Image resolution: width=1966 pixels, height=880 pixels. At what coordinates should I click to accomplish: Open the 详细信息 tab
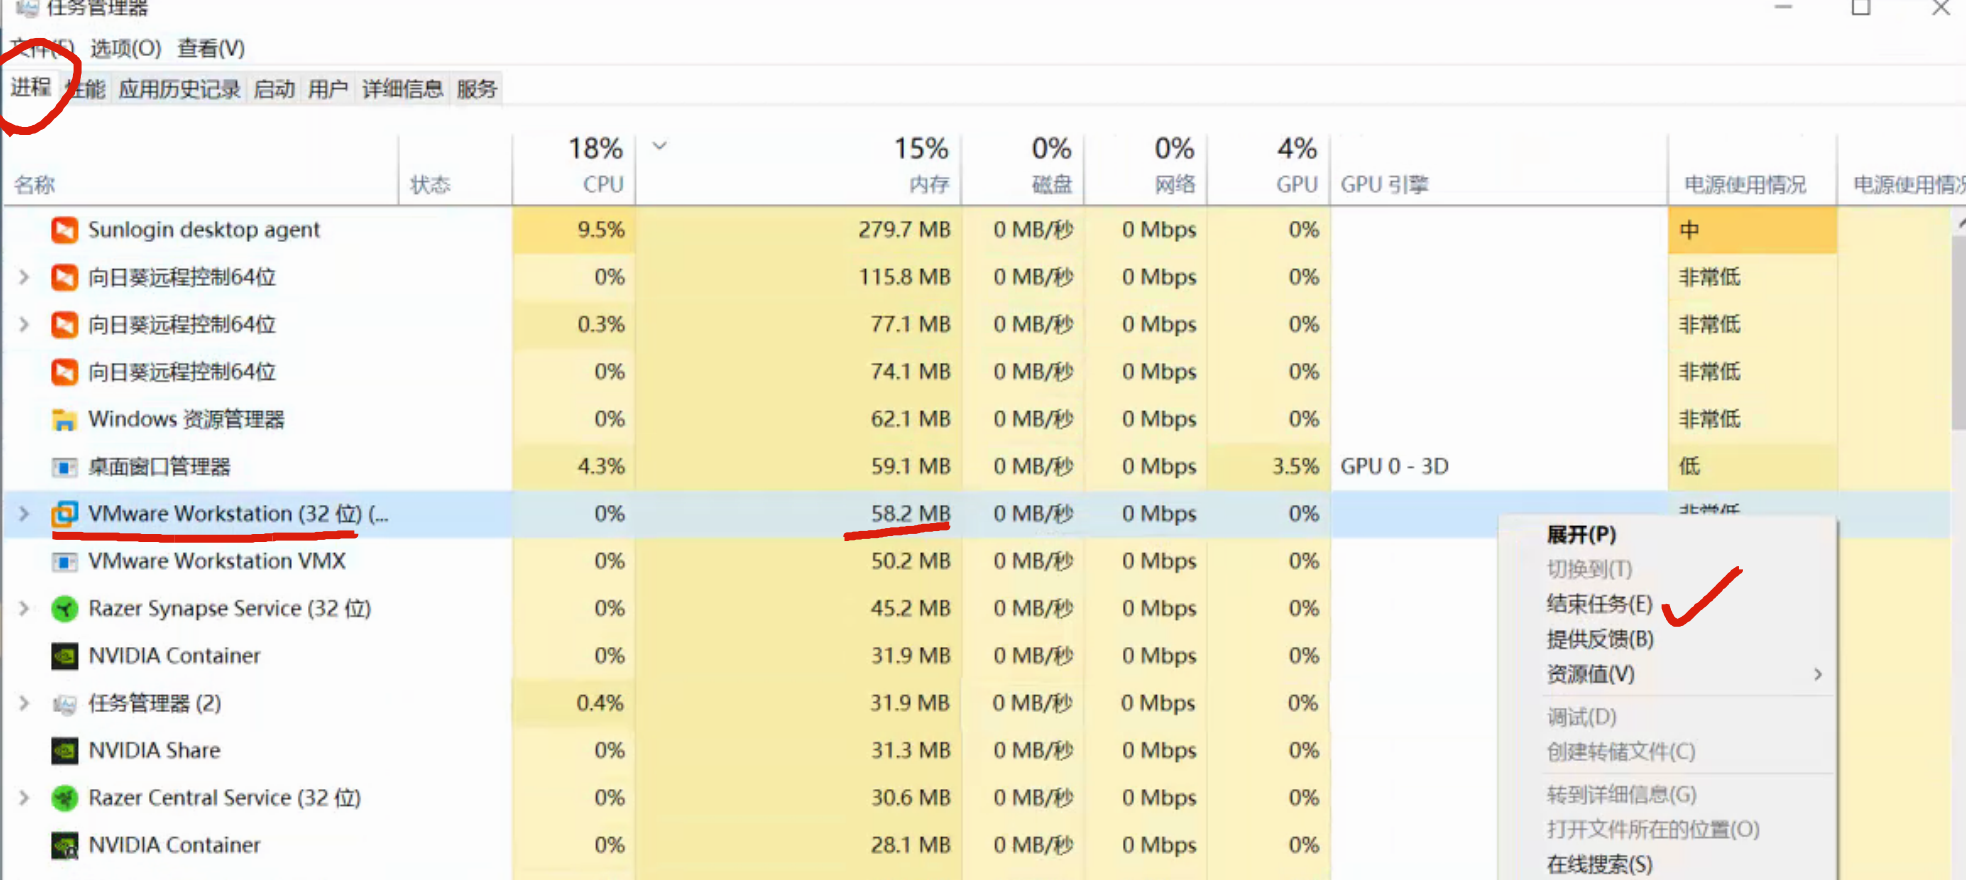(402, 90)
